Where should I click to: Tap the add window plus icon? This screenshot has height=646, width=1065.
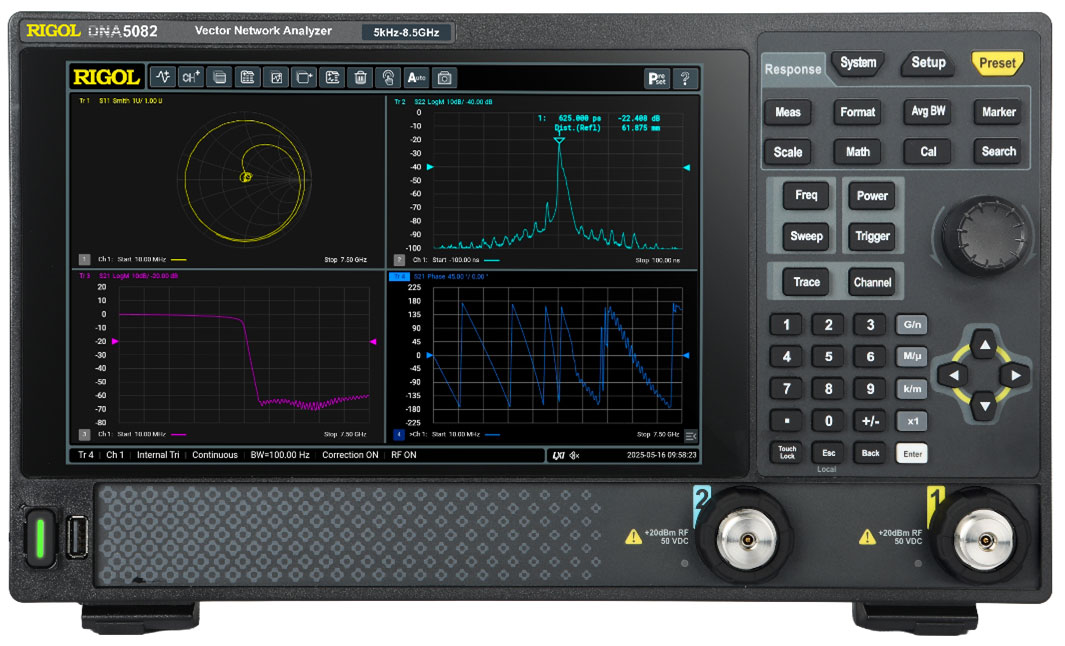pyautogui.click(x=304, y=77)
